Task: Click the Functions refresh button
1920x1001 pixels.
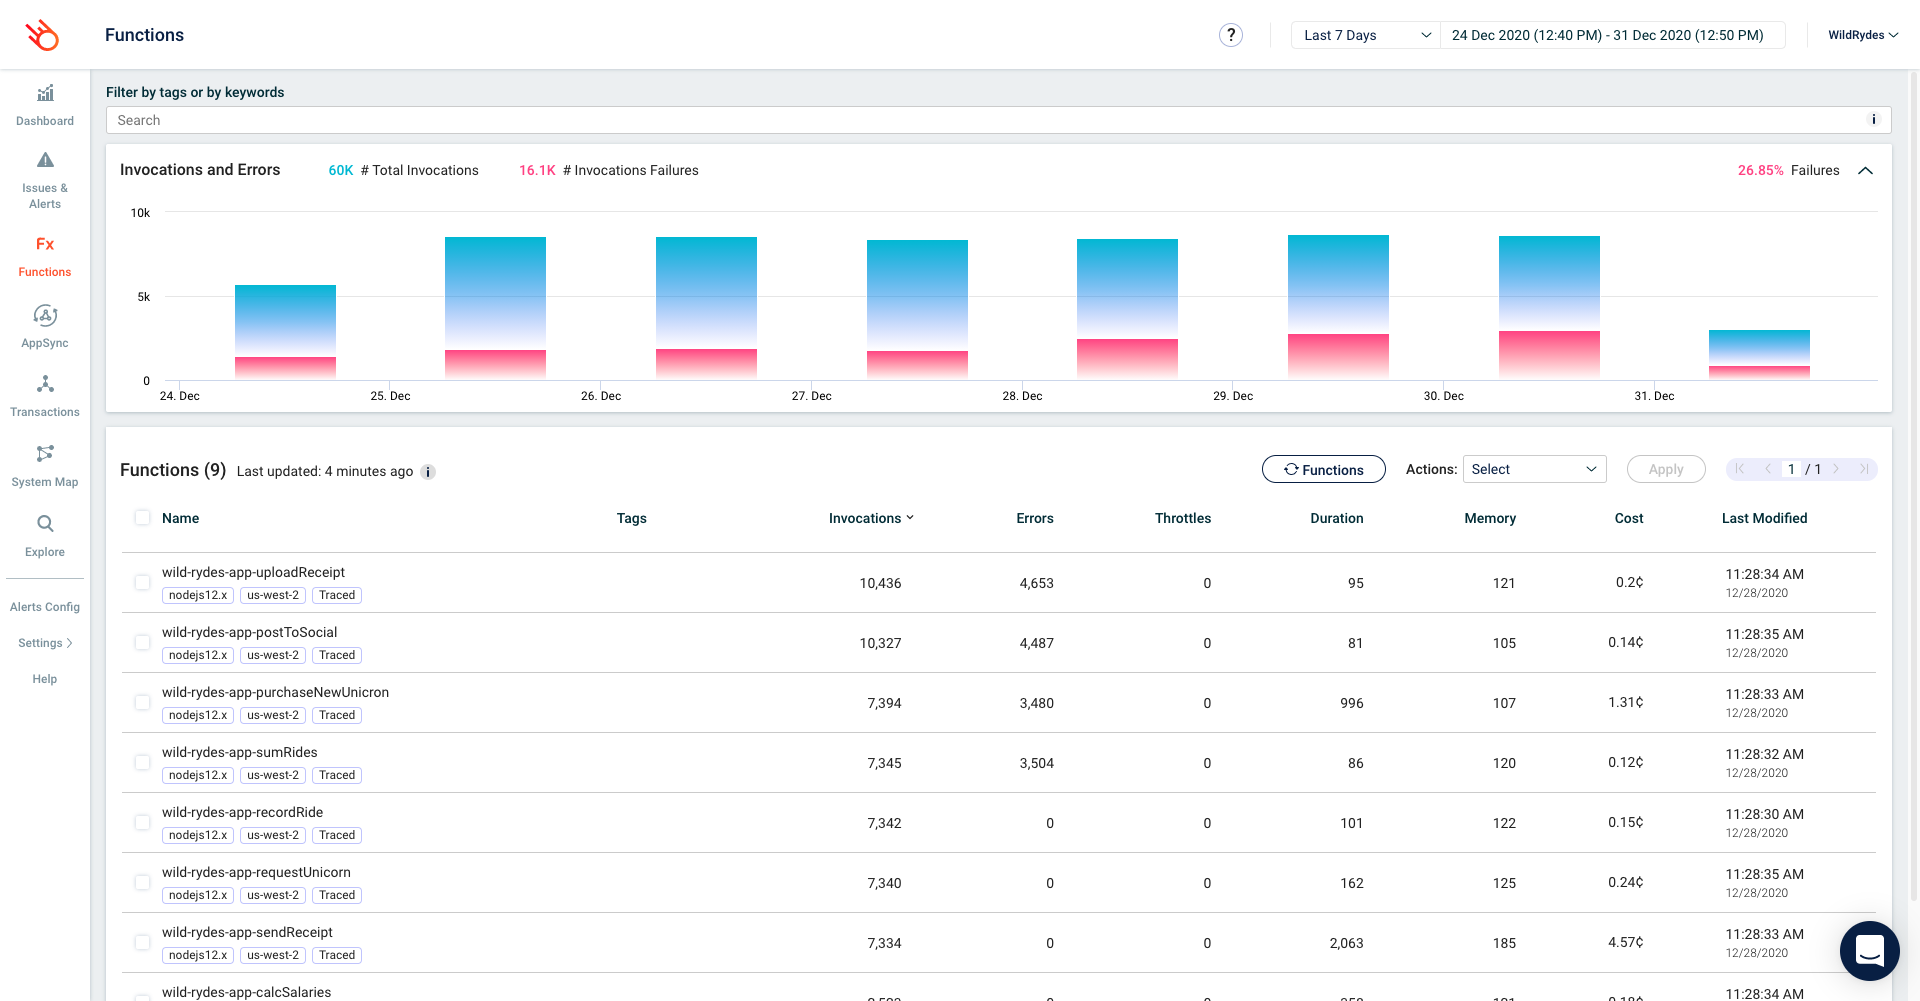Action: [x=1323, y=469]
